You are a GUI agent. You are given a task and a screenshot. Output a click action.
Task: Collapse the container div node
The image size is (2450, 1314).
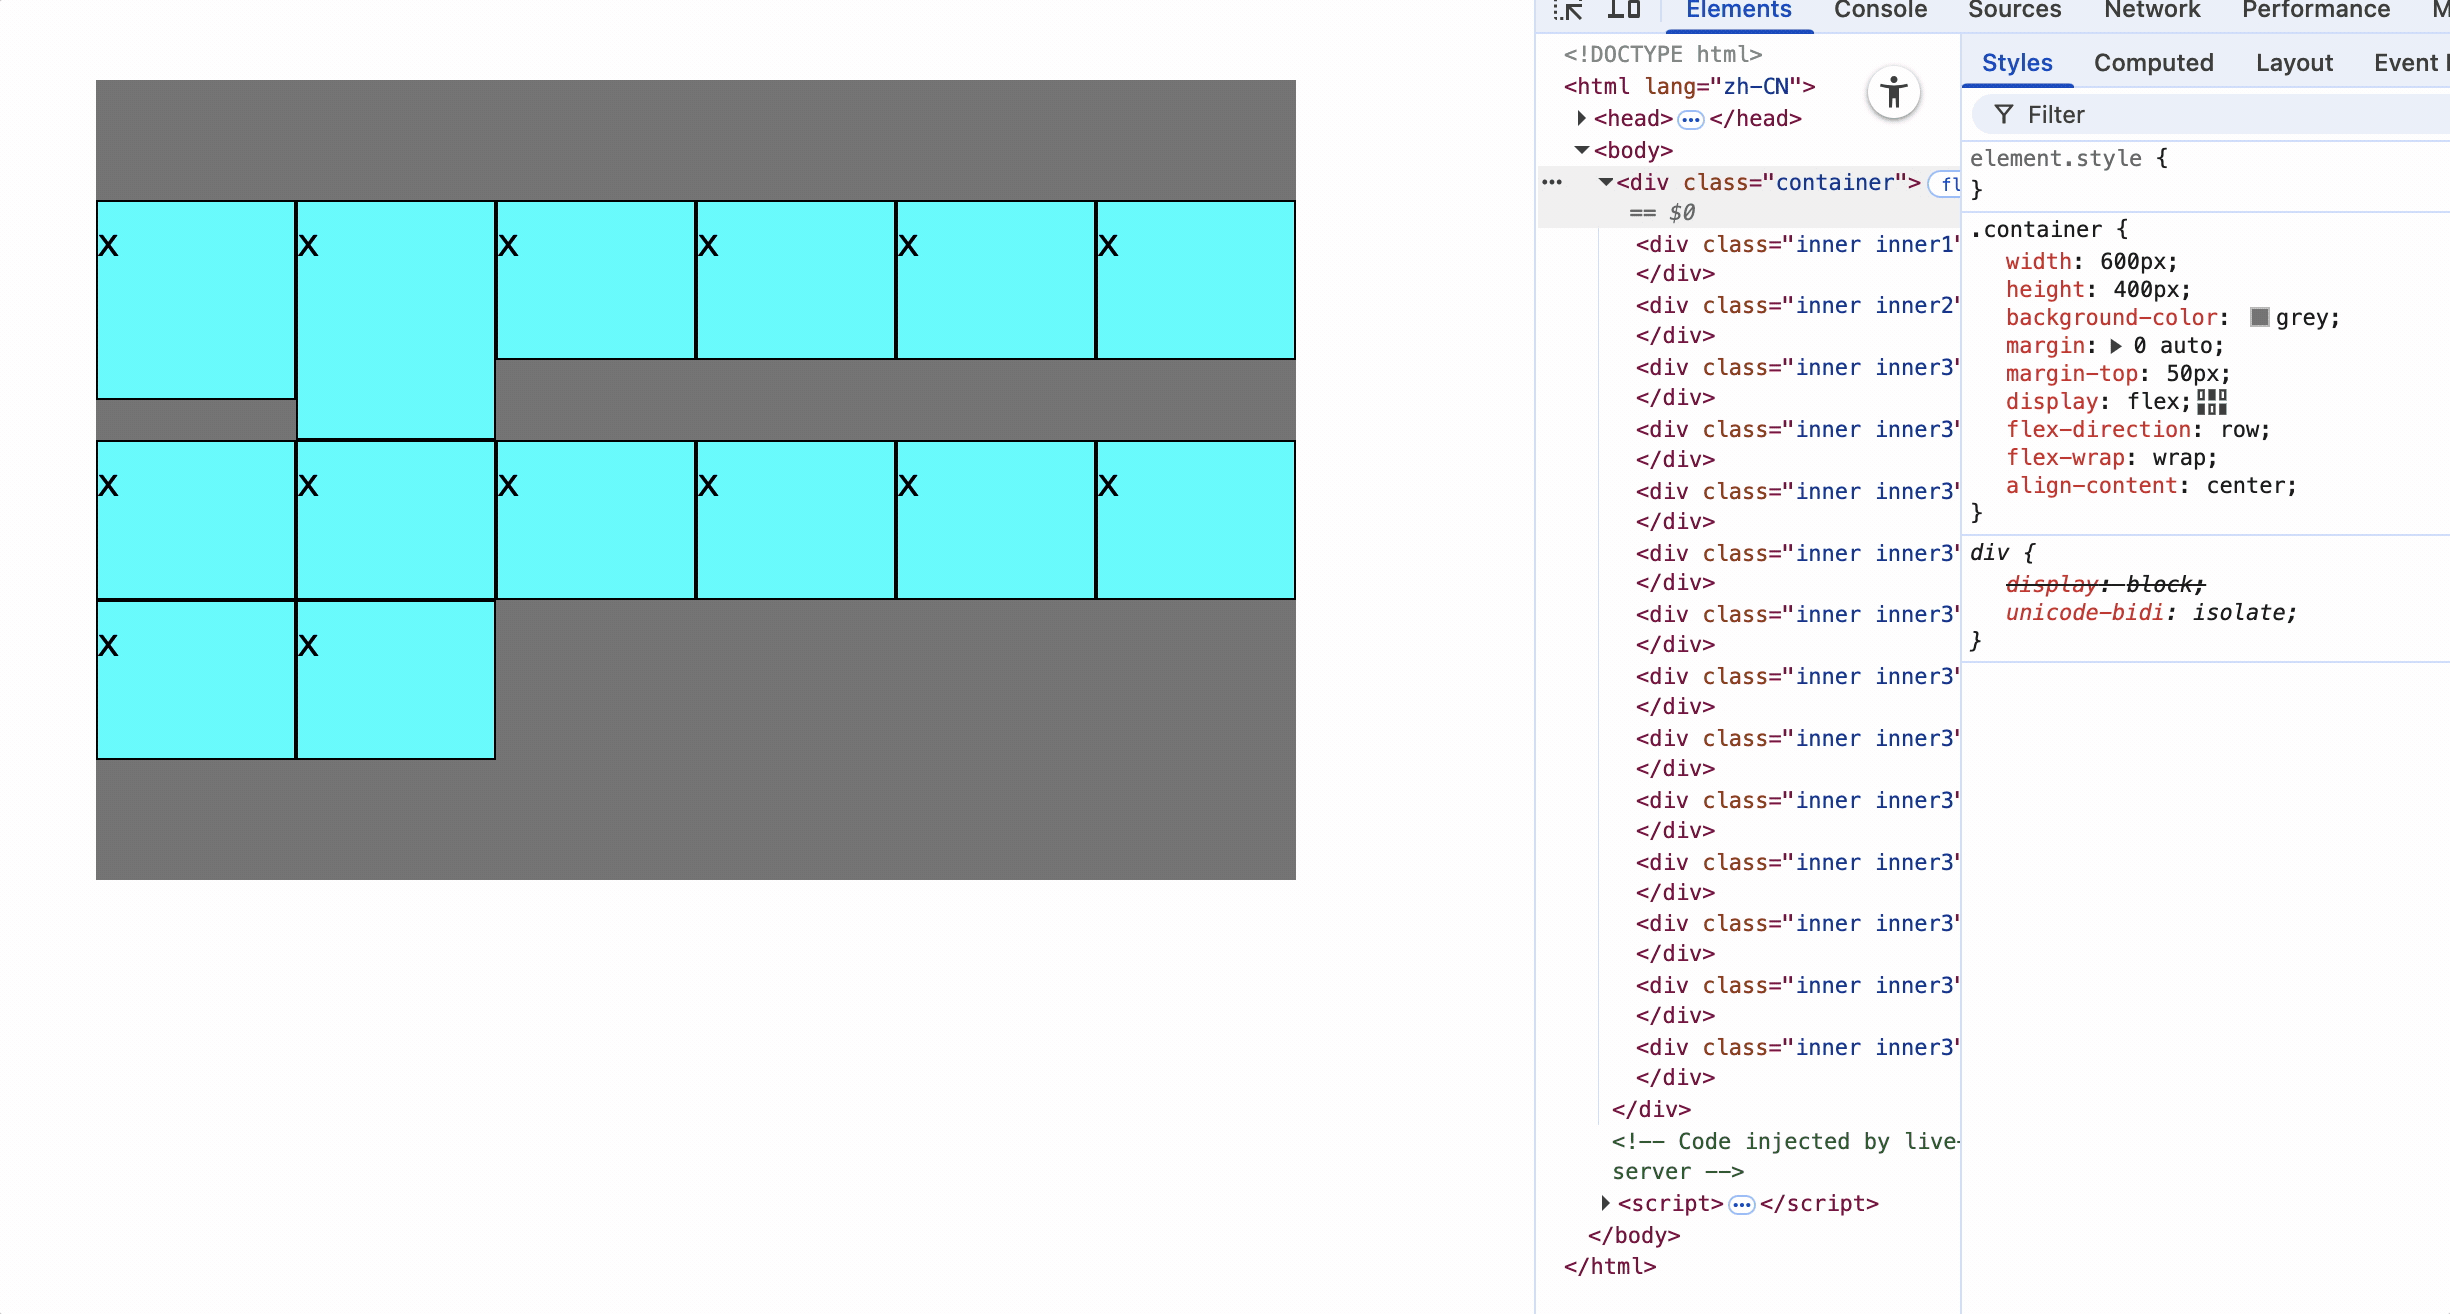click(x=1605, y=182)
